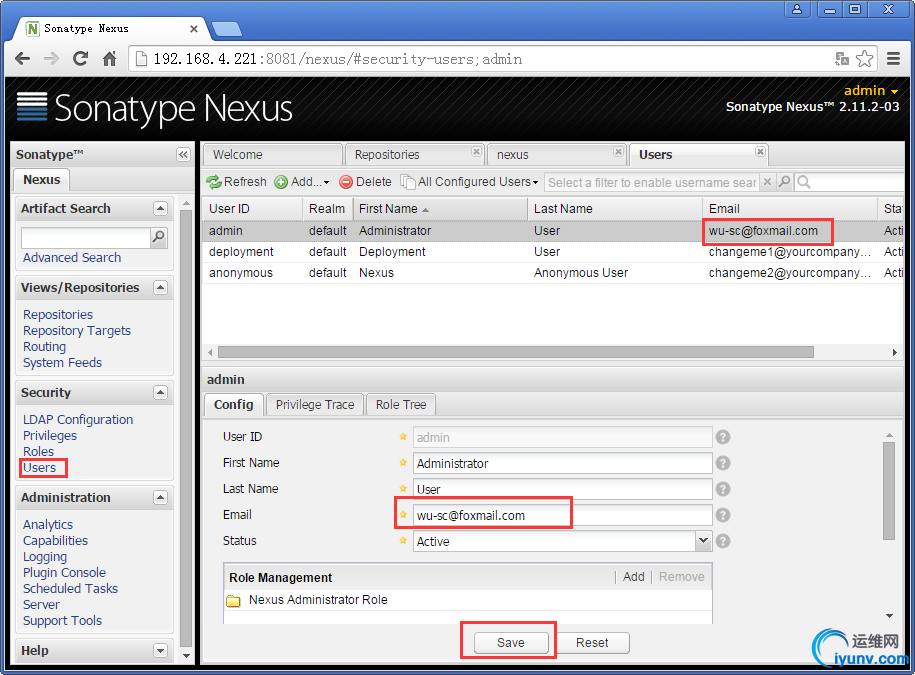Reset the user form
The height and width of the screenshot is (675, 915).
click(592, 642)
